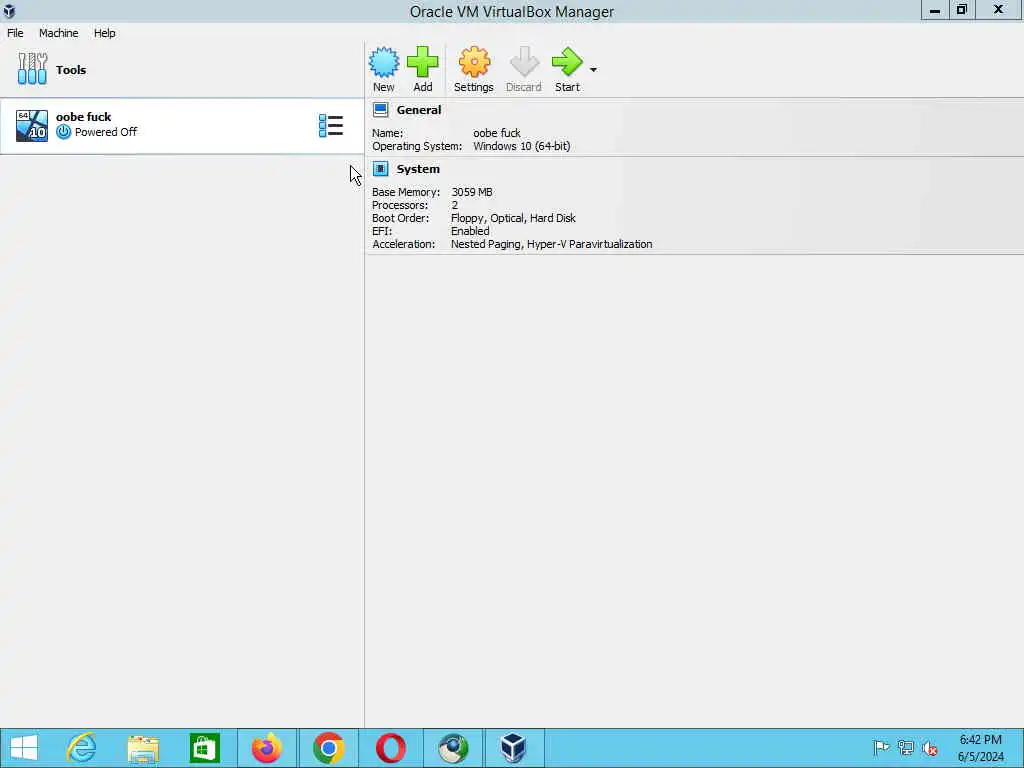1024x768 pixels.
Task: Click the VirtualBox title bar app icon
Action: (9, 10)
